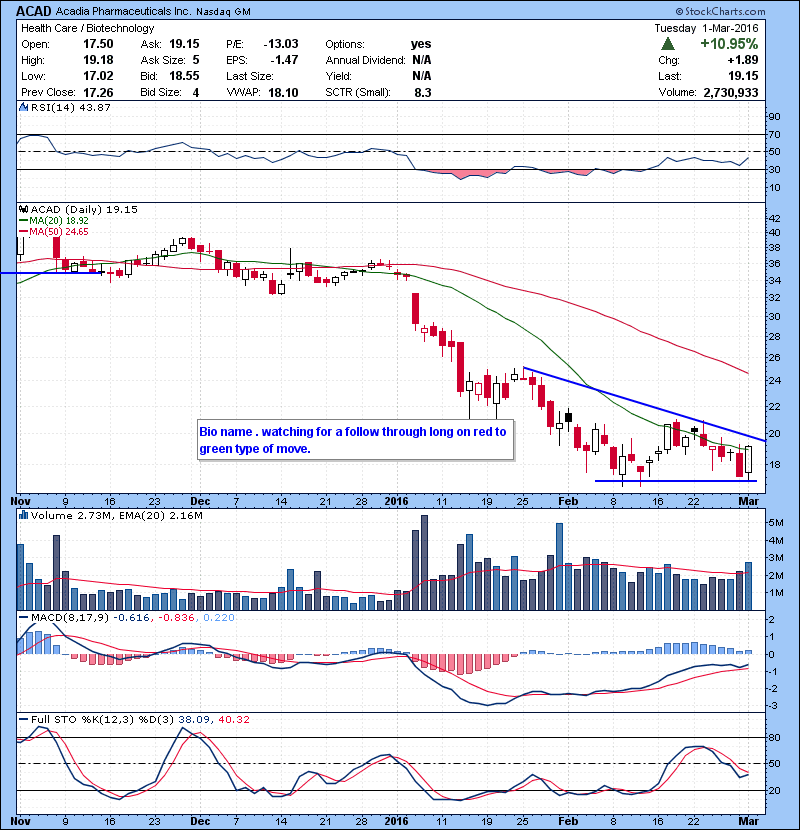Click the Volume panel bar icon
Image resolution: width=800 pixels, height=830 pixels.
pyautogui.click(x=23, y=515)
